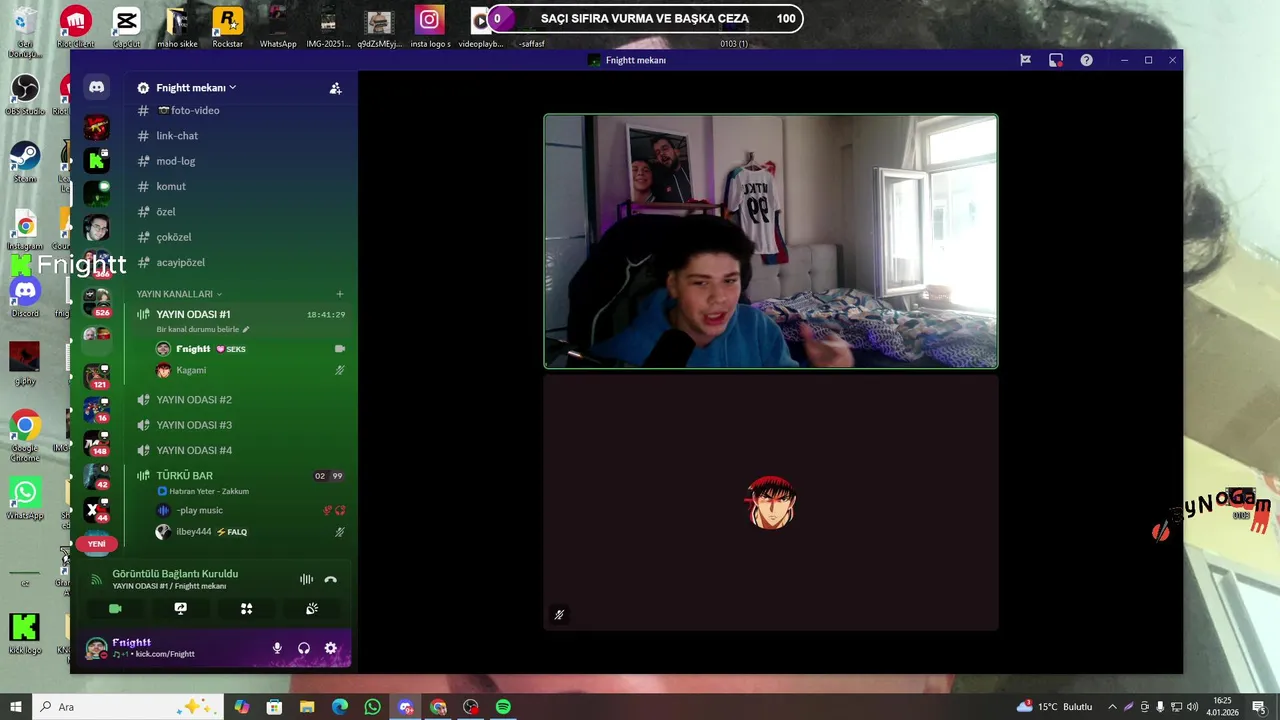The height and width of the screenshot is (720, 1280).
Task: Open the OBS Studio desktop shortcut
Action: [x=24, y=95]
